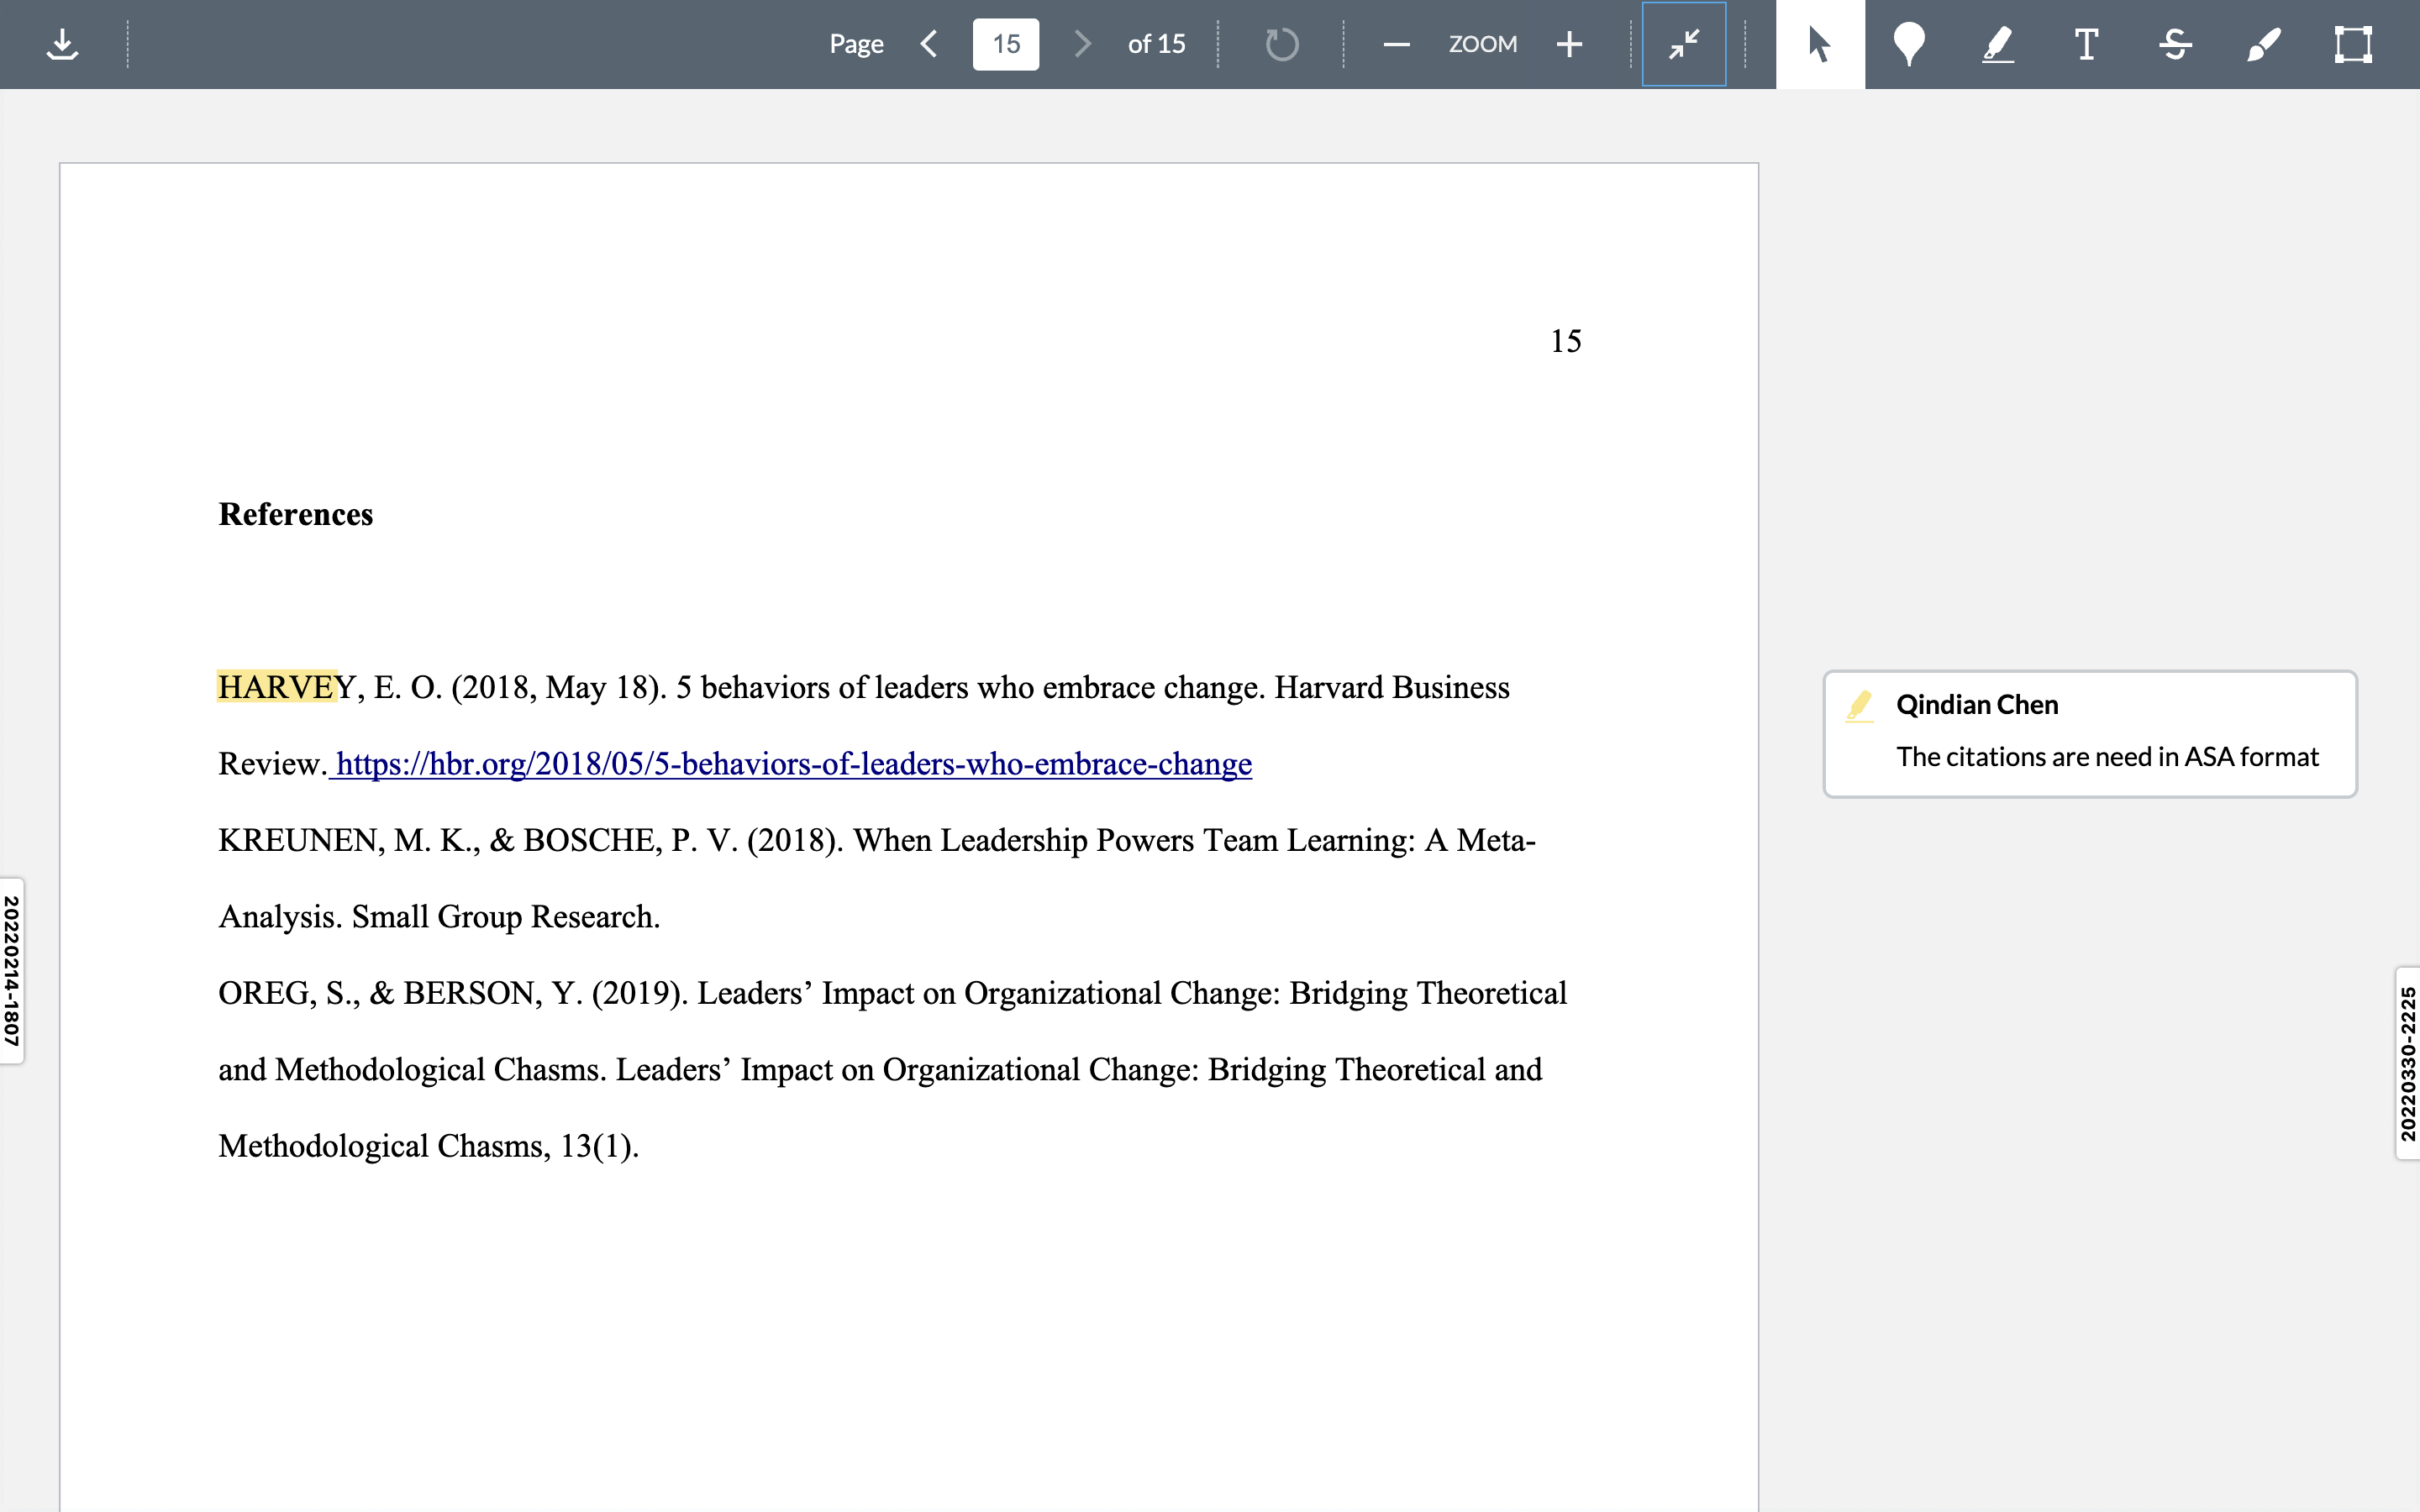The image size is (2420, 1512).
Task: Click the highlight icon in Qindian Chen's comment
Action: (1860, 705)
